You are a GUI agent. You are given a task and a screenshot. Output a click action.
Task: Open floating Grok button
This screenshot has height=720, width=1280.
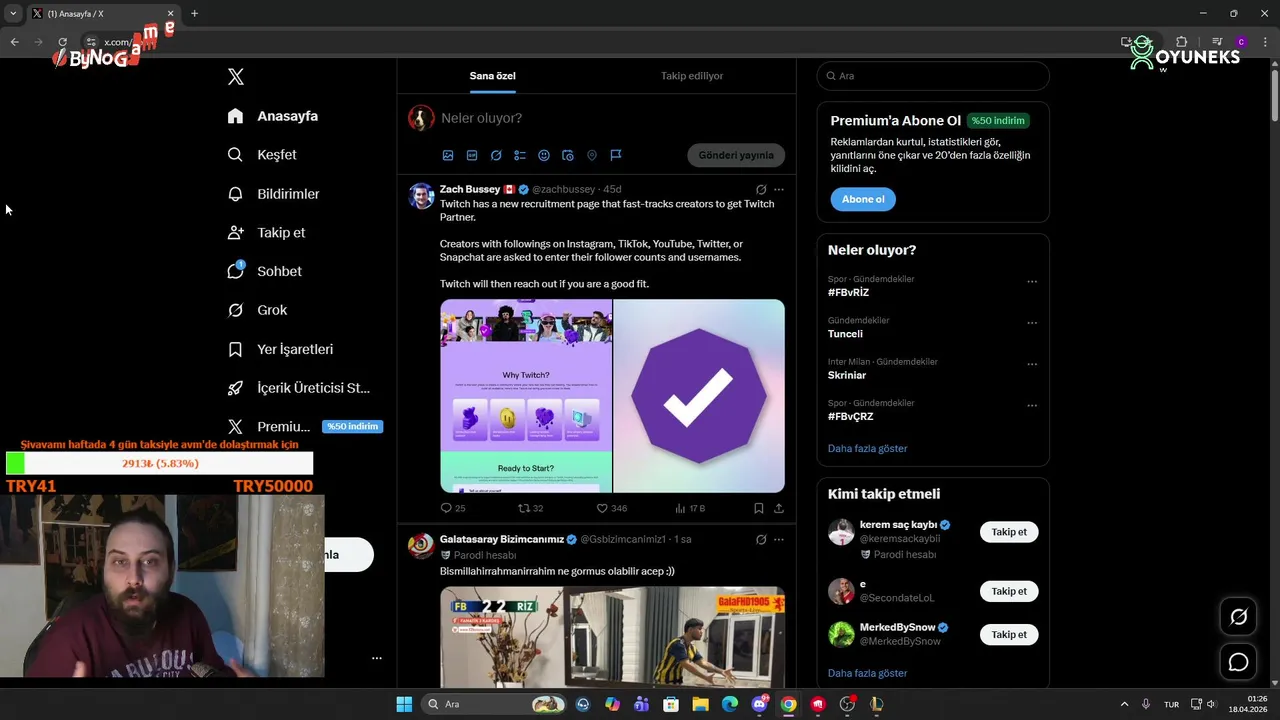(x=1238, y=617)
